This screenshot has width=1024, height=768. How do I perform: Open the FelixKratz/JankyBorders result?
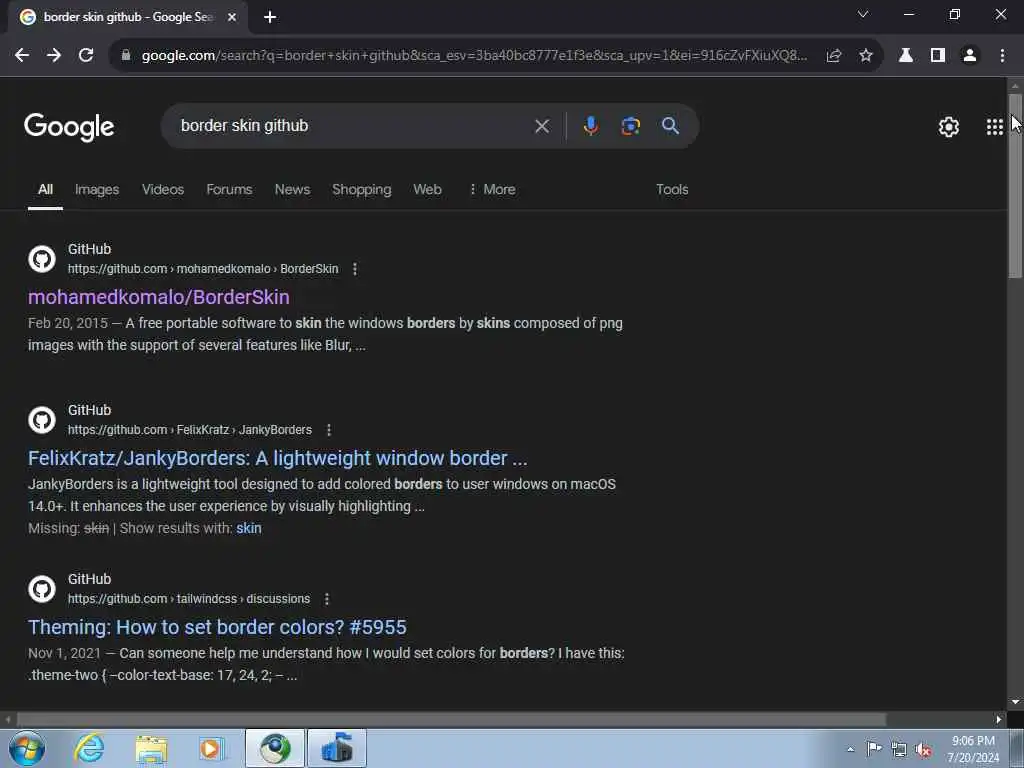point(278,458)
